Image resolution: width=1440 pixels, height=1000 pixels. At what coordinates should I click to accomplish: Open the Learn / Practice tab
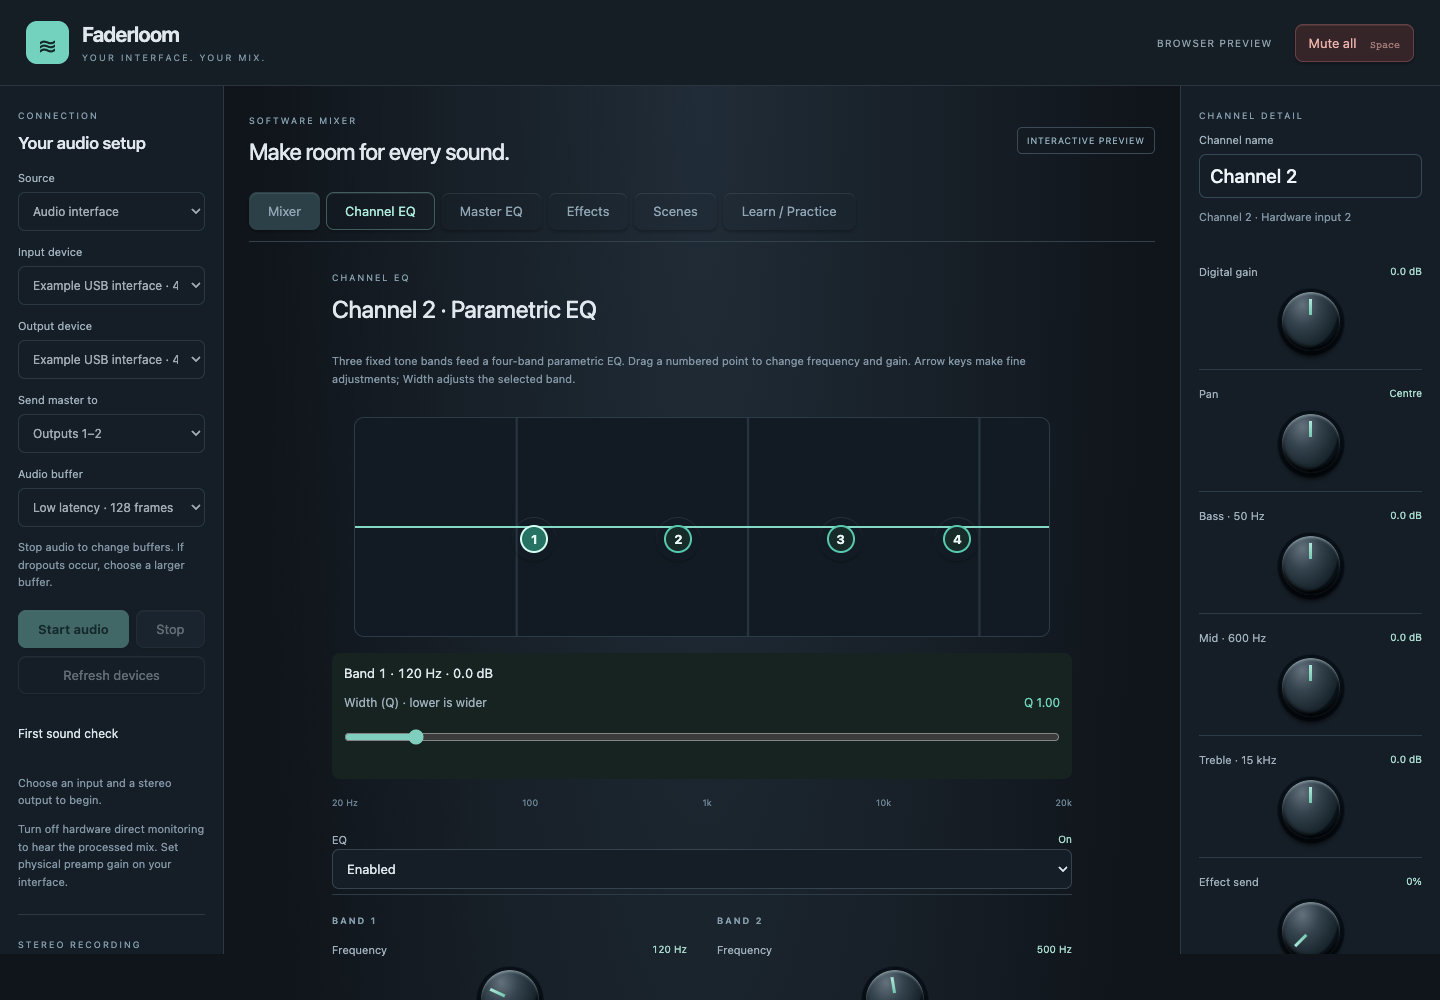pyautogui.click(x=789, y=211)
